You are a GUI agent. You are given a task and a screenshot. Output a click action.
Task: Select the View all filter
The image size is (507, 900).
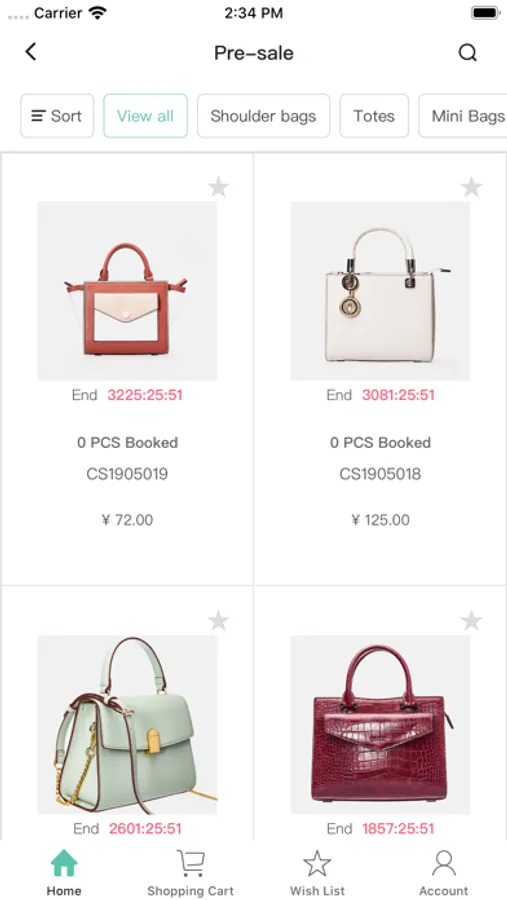tap(145, 116)
